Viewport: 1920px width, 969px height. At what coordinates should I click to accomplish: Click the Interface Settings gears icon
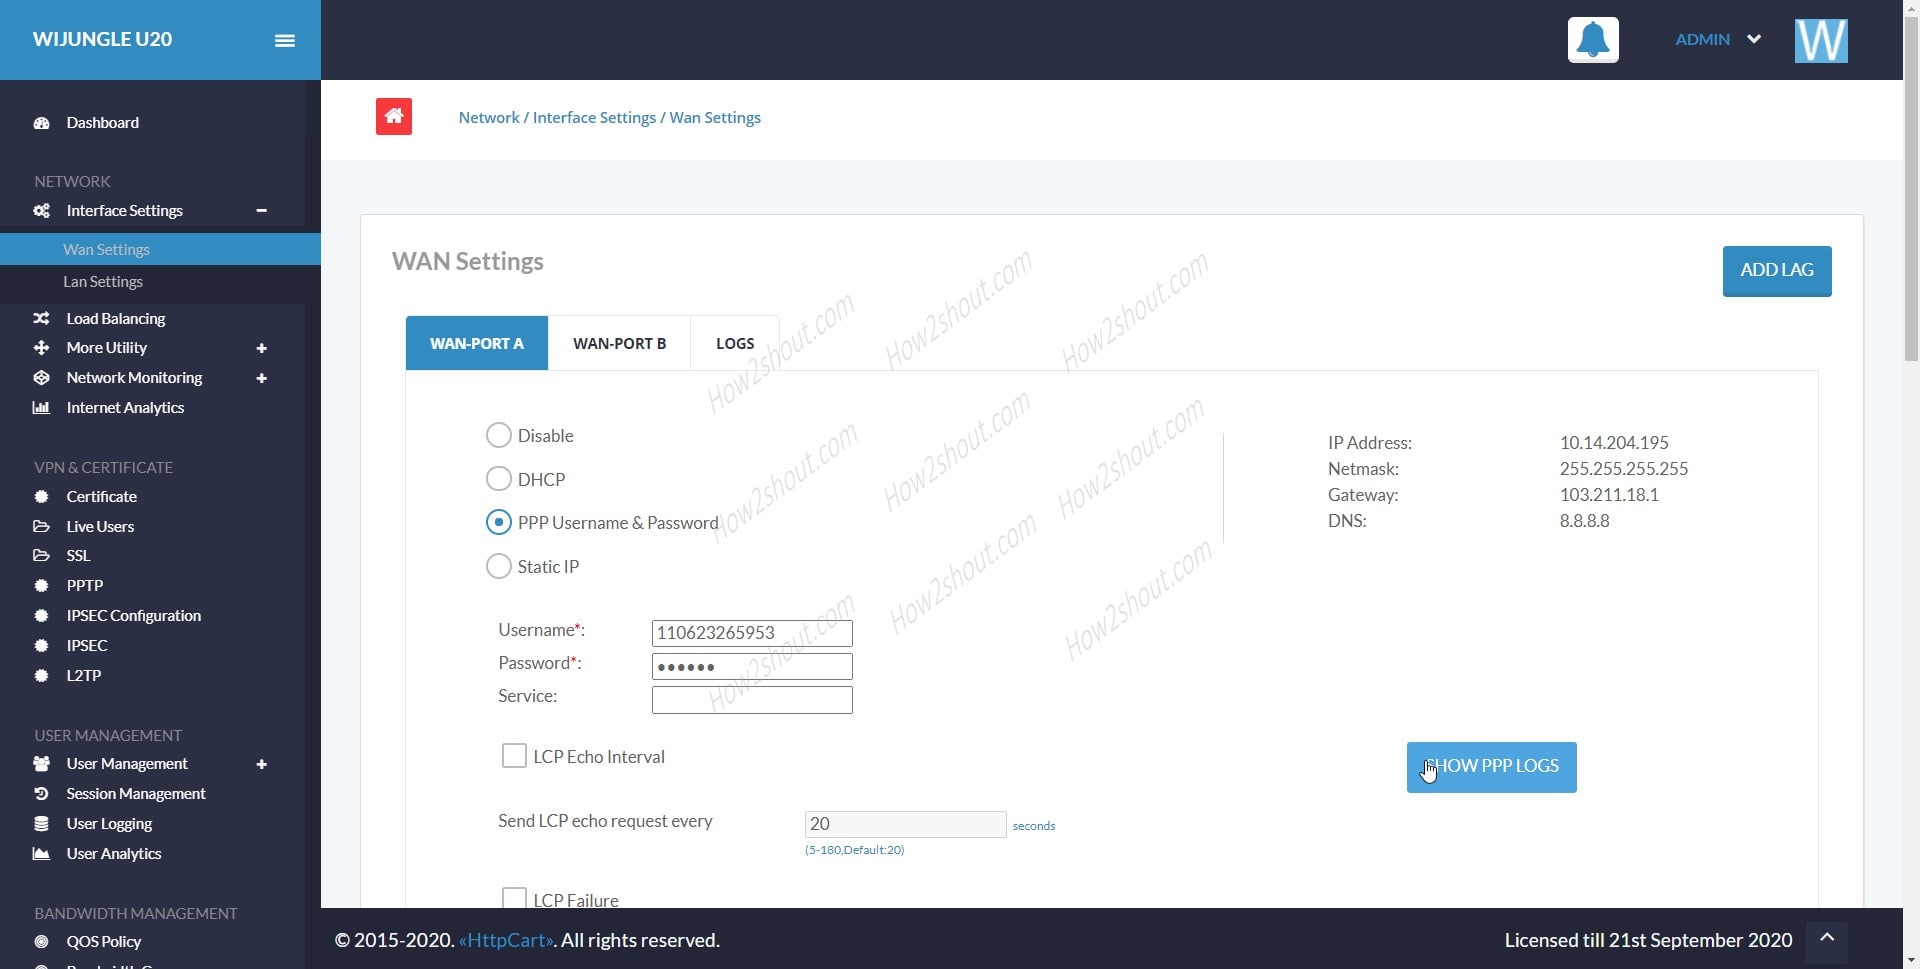click(41, 211)
